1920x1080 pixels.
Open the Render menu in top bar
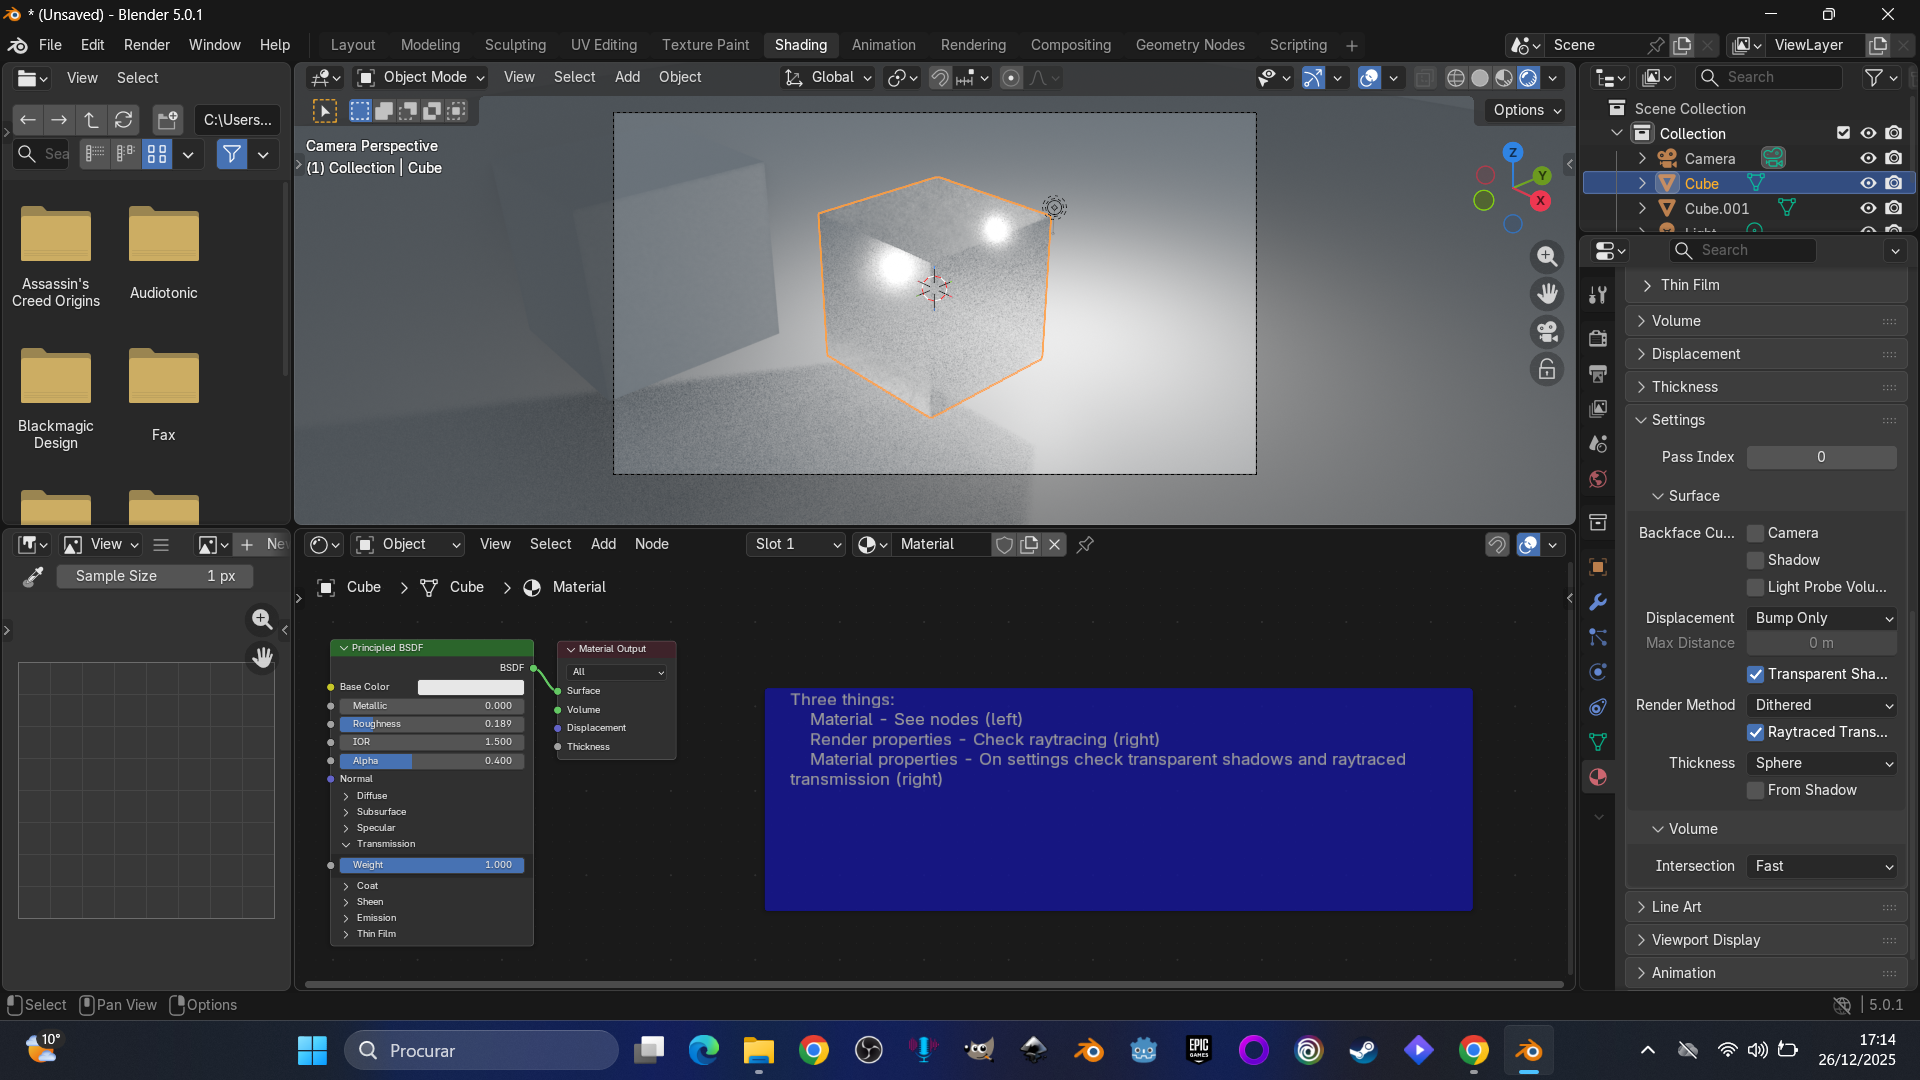click(146, 45)
